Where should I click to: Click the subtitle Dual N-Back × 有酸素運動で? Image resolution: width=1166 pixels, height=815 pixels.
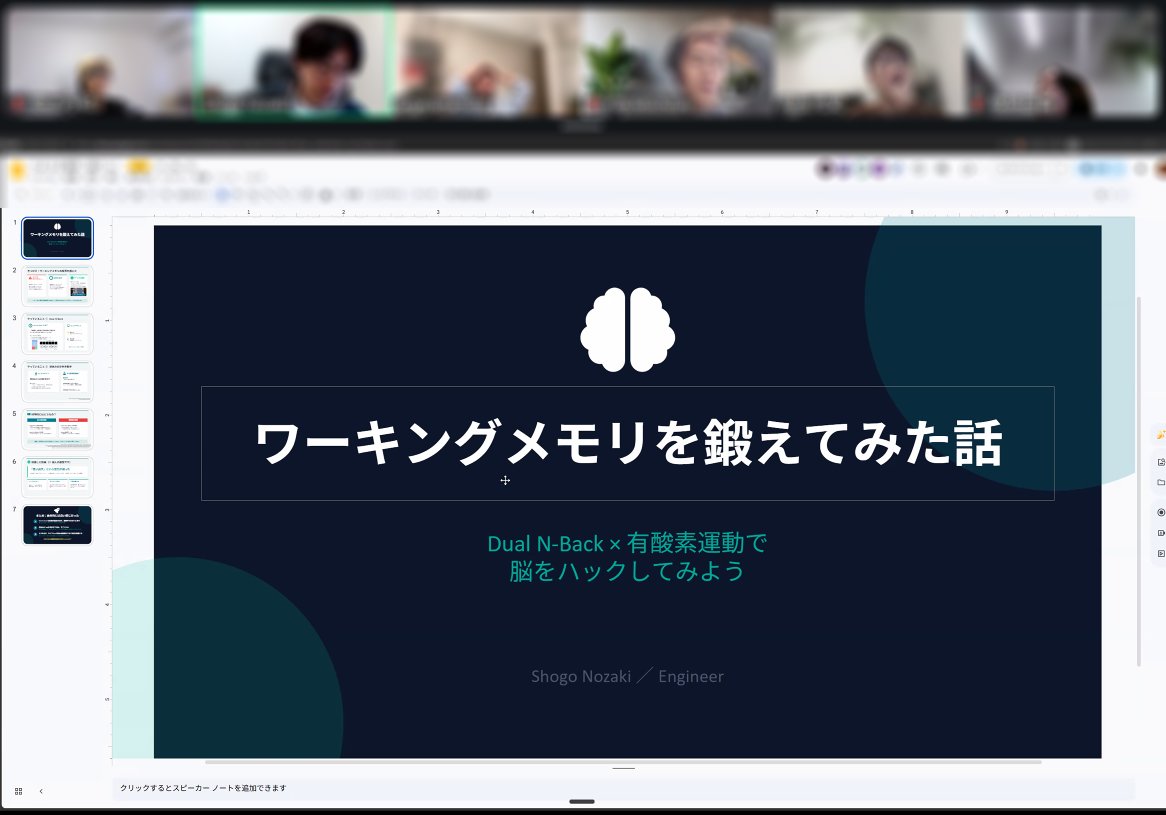click(x=627, y=544)
